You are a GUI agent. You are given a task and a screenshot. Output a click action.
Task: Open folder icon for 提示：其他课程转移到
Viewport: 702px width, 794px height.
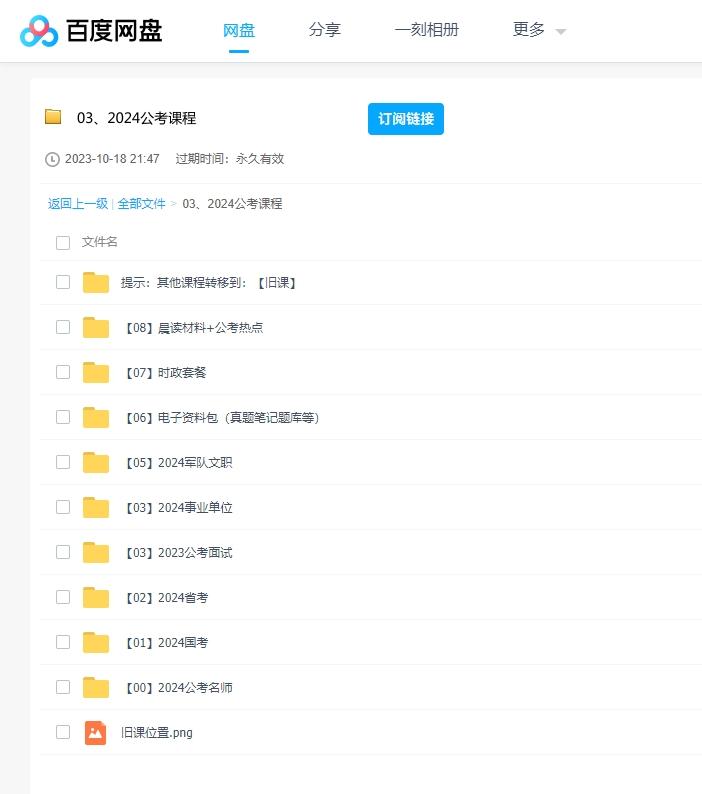tap(96, 282)
